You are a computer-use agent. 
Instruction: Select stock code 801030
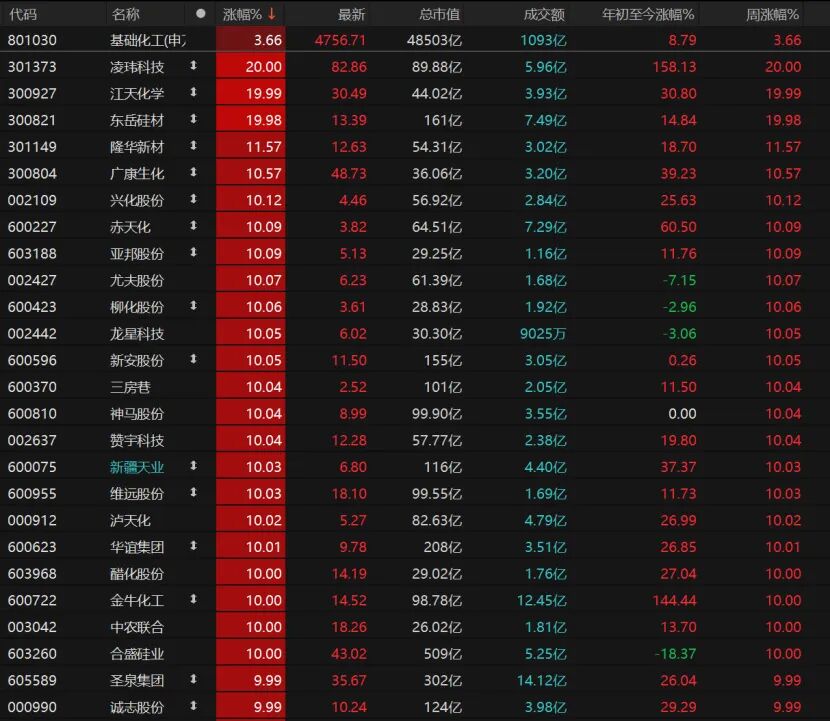32,40
